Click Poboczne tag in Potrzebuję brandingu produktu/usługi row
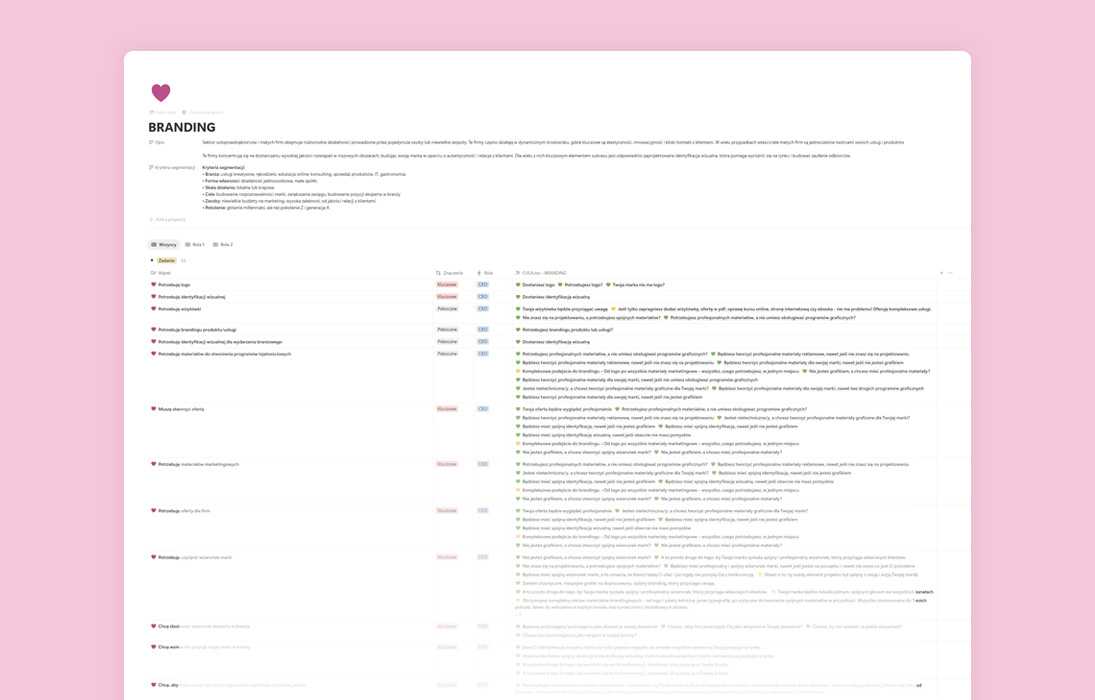The width and height of the screenshot is (1095, 700). [447, 330]
